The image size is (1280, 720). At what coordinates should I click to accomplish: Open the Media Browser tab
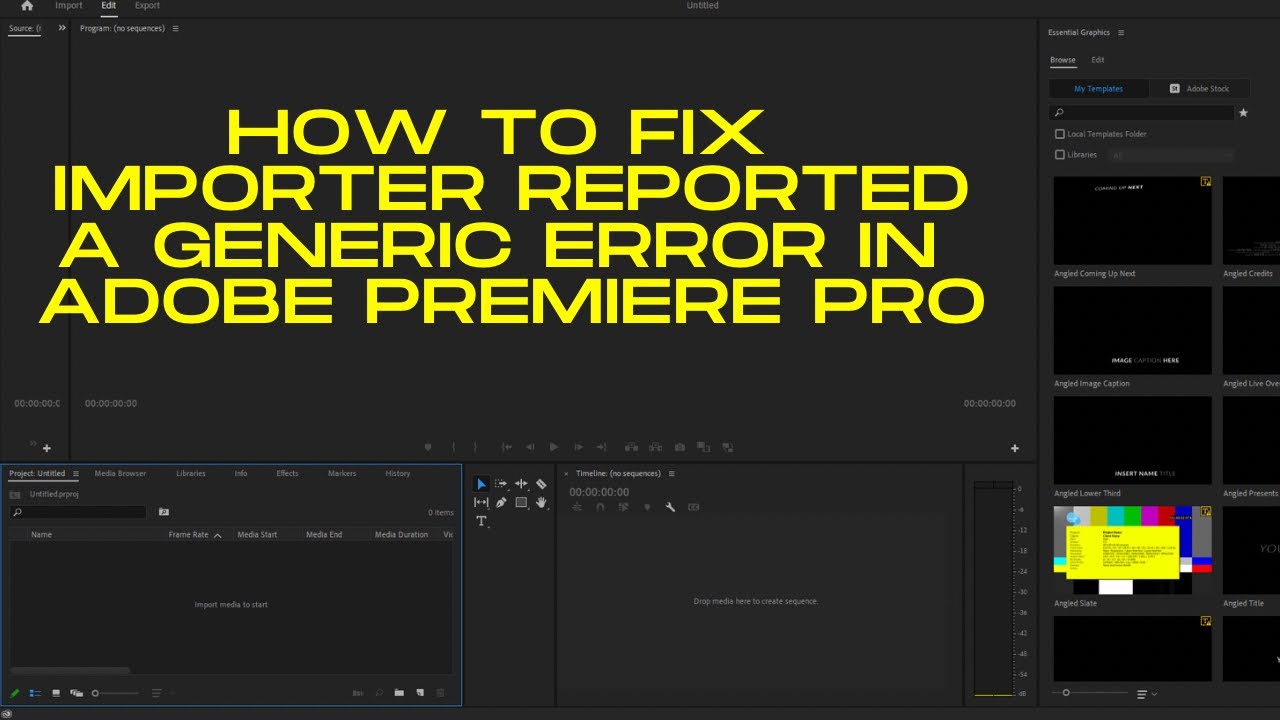[x=120, y=473]
